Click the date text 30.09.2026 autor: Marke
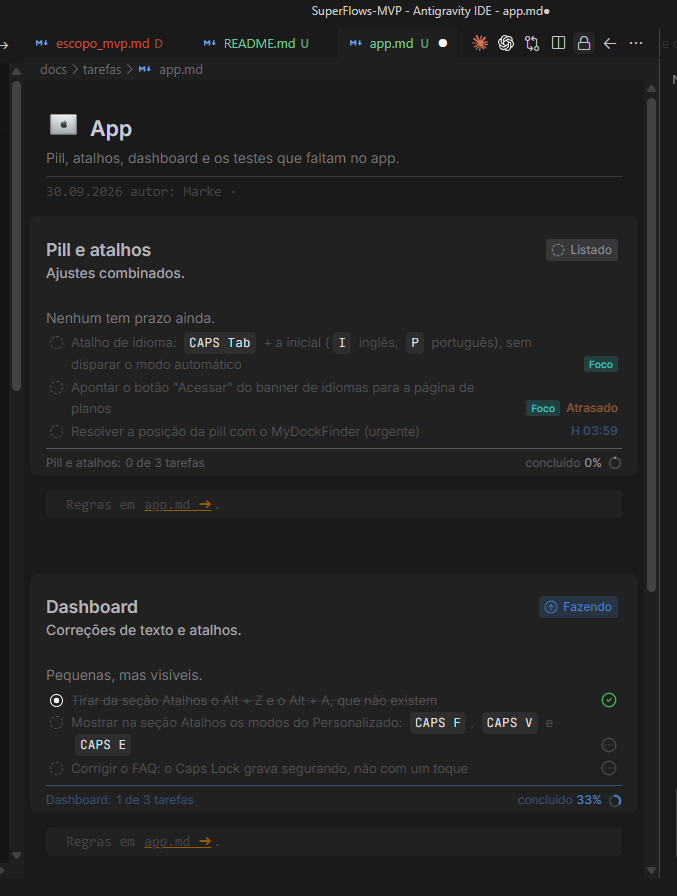 (x=134, y=192)
